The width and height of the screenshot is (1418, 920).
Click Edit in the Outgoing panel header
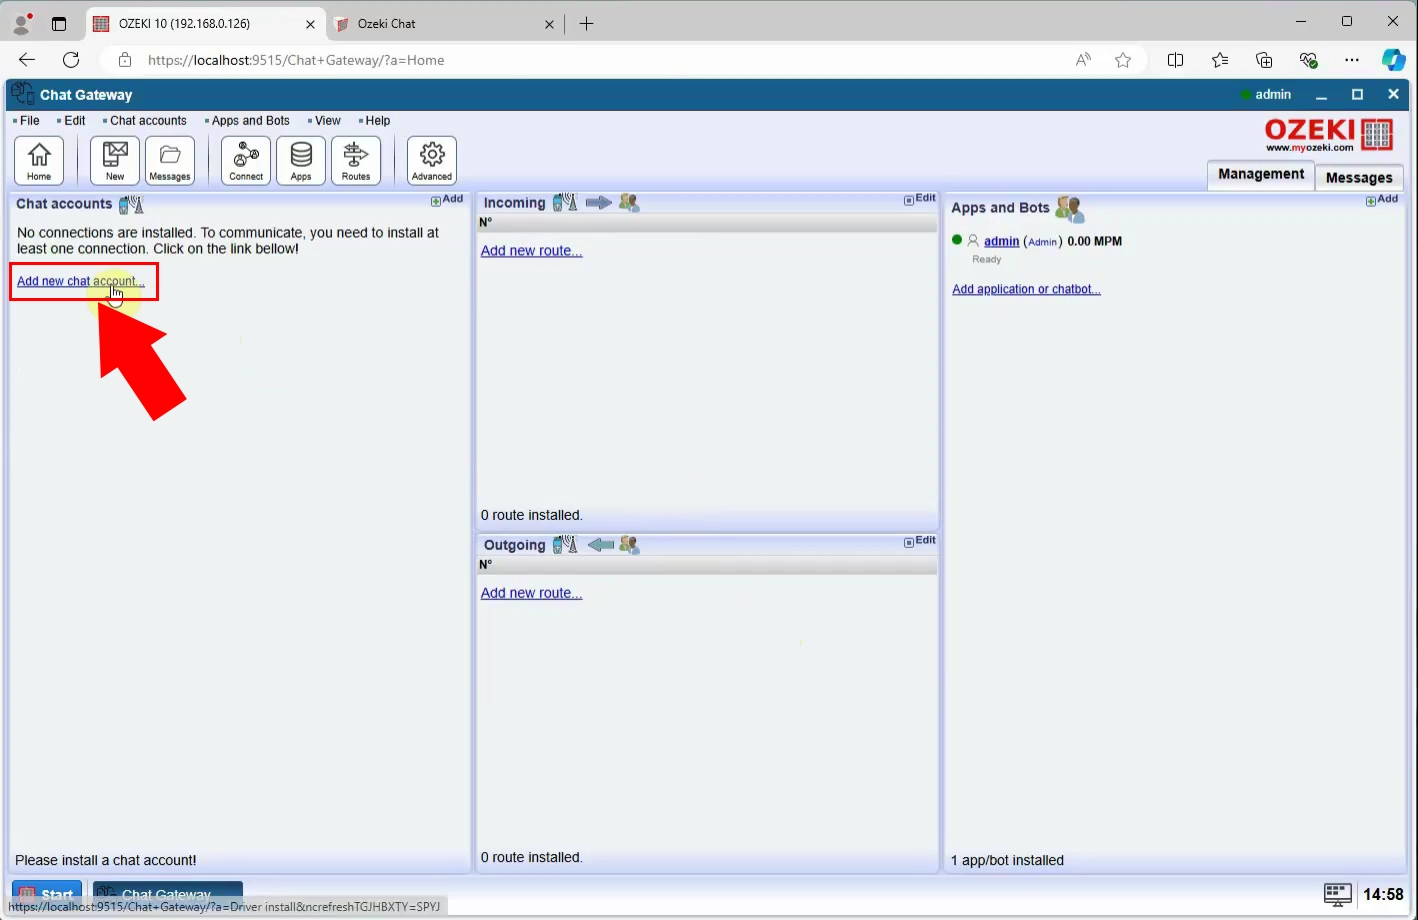coord(920,541)
